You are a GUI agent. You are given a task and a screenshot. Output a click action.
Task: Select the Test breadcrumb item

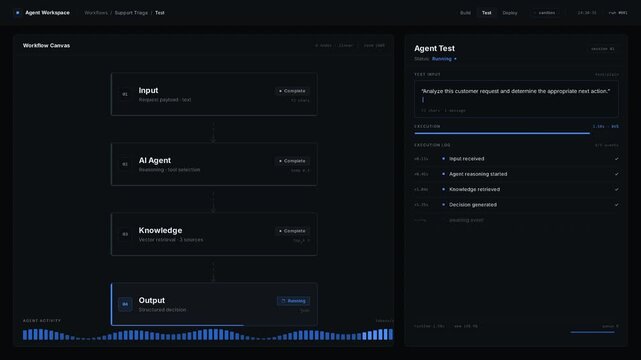pos(160,13)
